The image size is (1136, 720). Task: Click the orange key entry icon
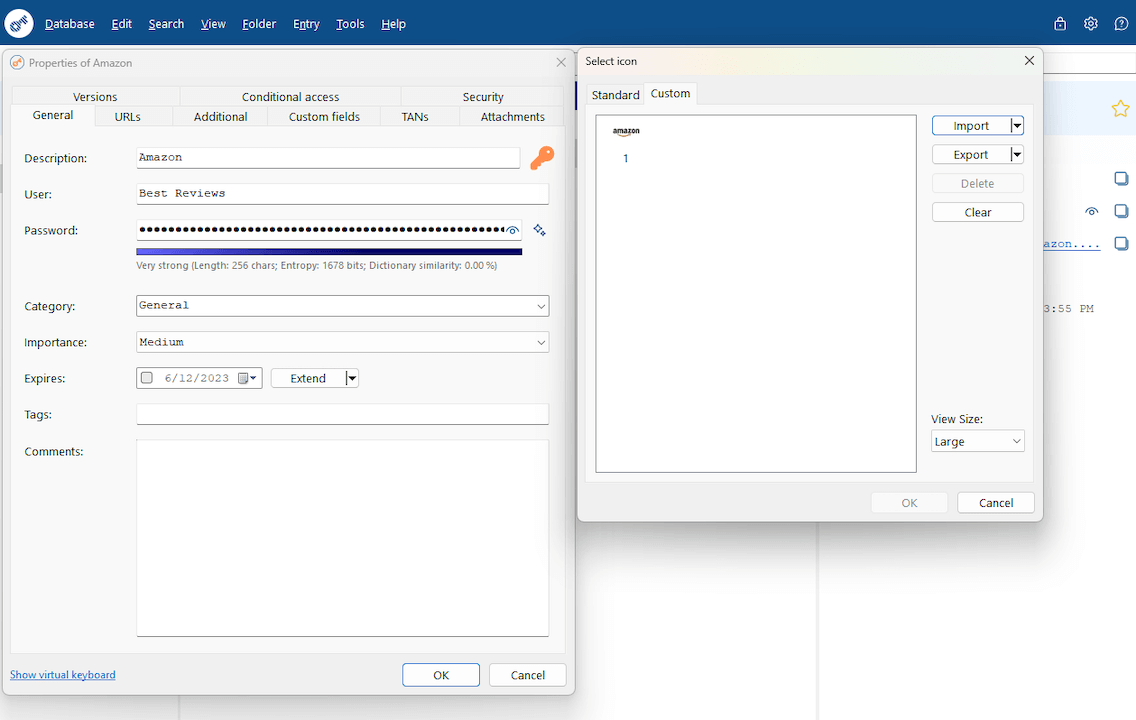(x=541, y=158)
